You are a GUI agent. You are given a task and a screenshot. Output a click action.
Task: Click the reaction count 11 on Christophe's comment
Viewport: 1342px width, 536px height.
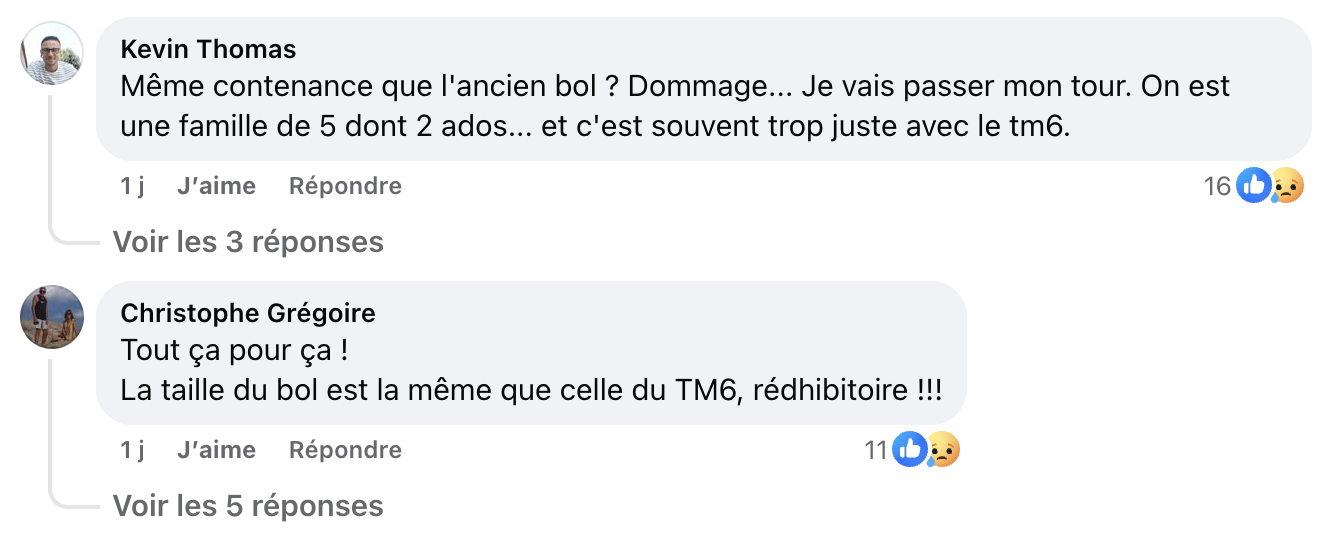tap(876, 450)
